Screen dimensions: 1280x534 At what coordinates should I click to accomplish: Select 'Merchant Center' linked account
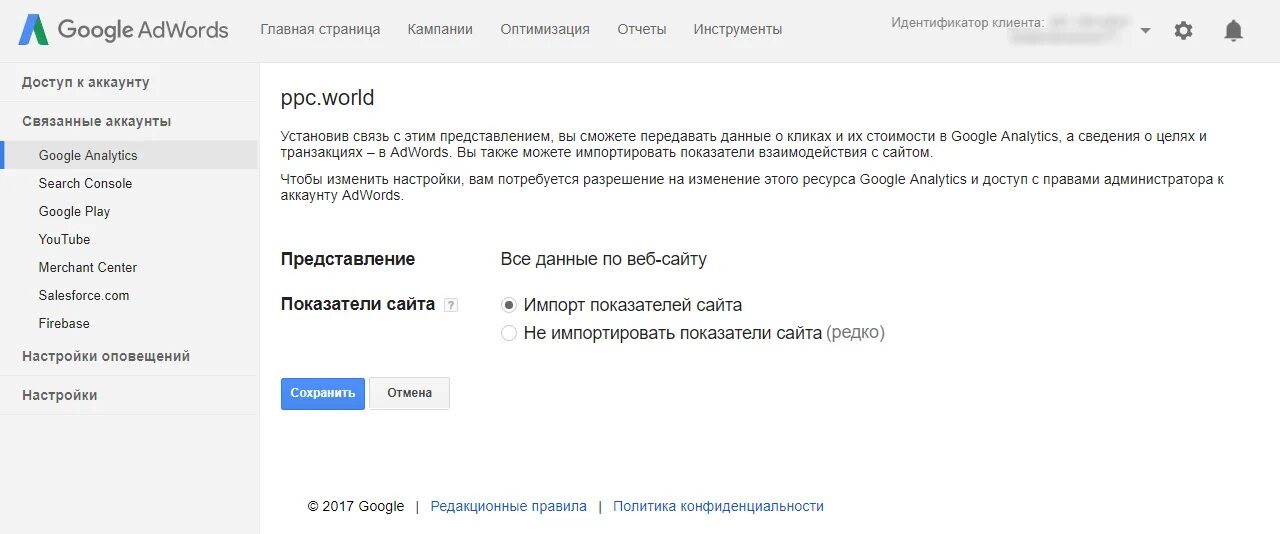click(x=88, y=267)
